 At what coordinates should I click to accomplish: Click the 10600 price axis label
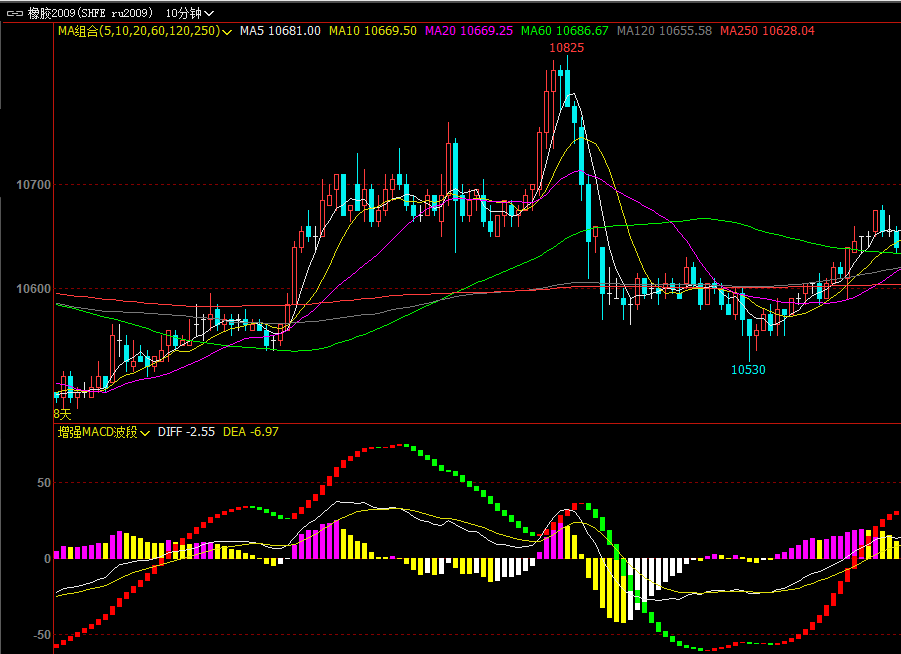coord(33,289)
